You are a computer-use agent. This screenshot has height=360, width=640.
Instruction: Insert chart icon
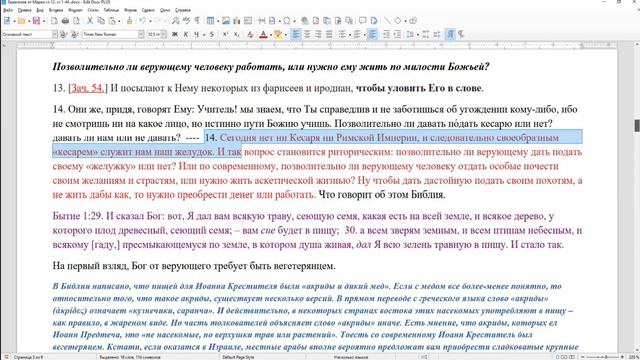(x=237, y=21)
